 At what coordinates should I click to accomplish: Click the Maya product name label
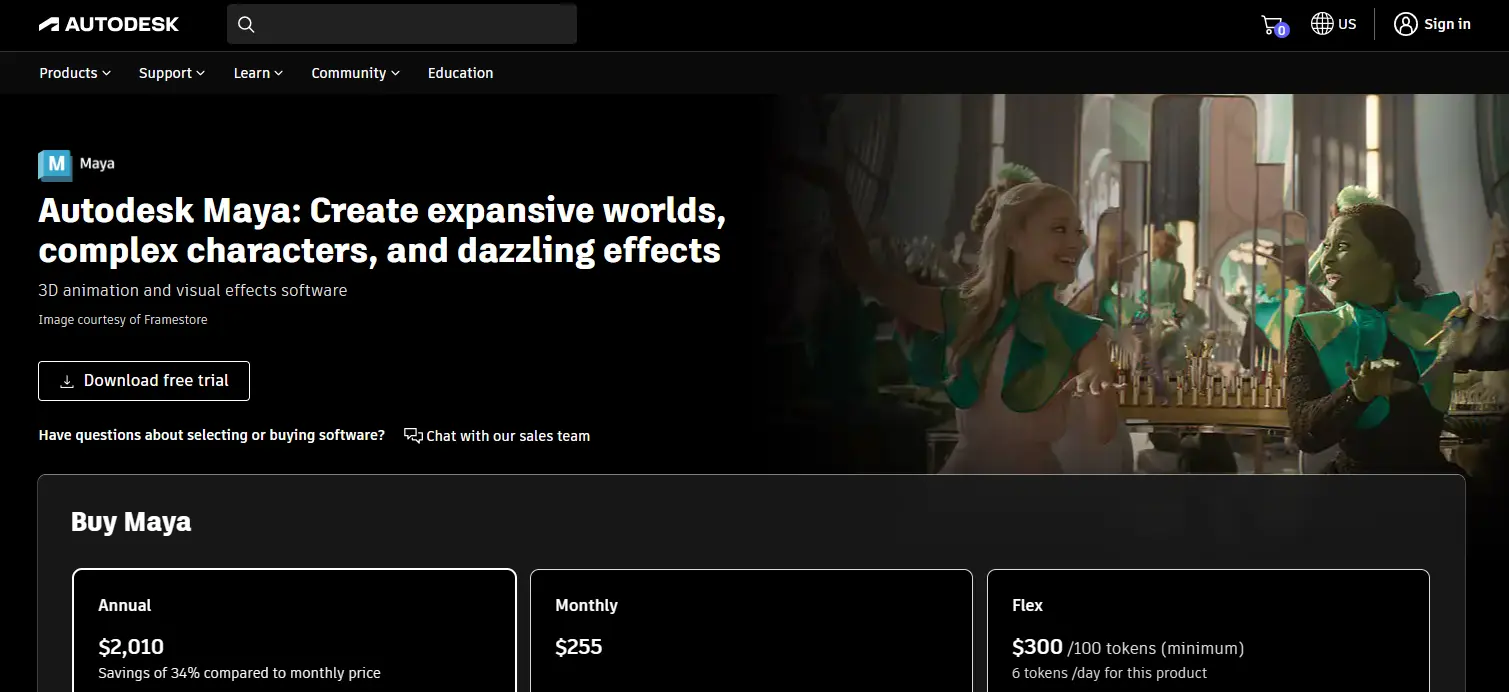coord(97,164)
